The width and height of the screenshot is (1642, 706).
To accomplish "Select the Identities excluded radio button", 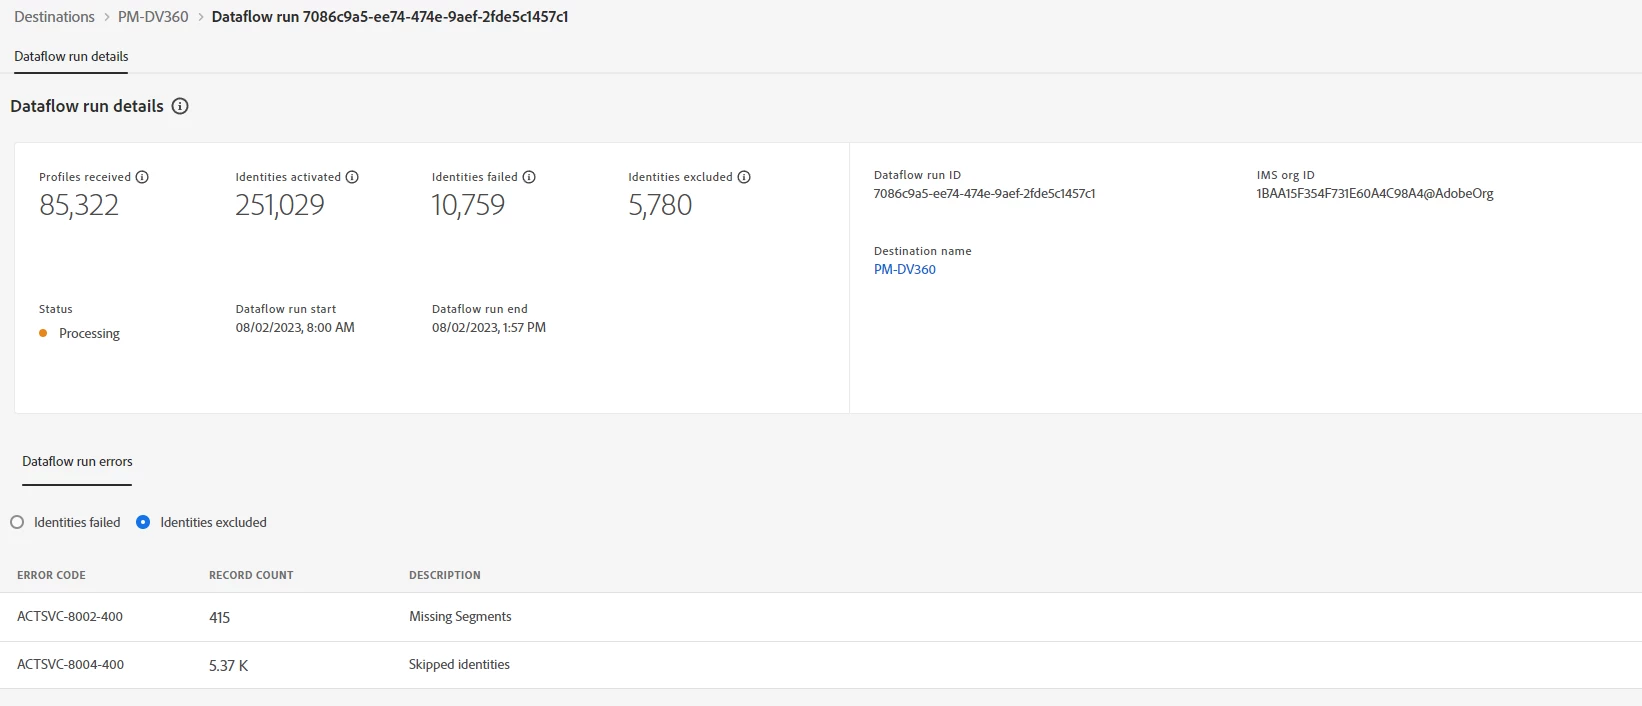I will (143, 522).
